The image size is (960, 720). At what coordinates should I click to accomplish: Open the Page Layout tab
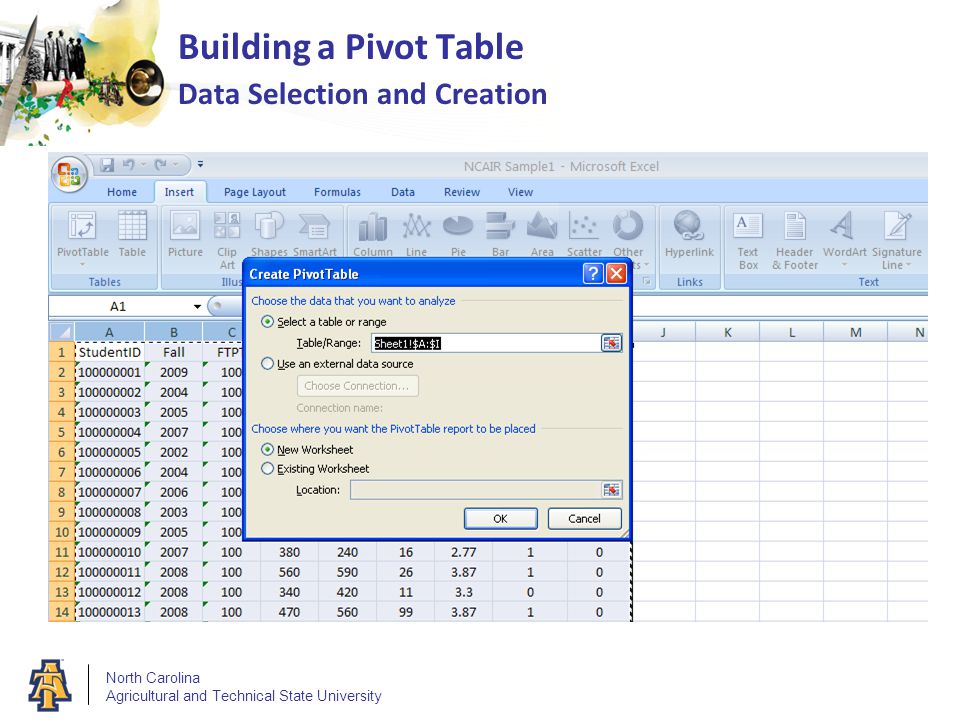click(255, 192)
